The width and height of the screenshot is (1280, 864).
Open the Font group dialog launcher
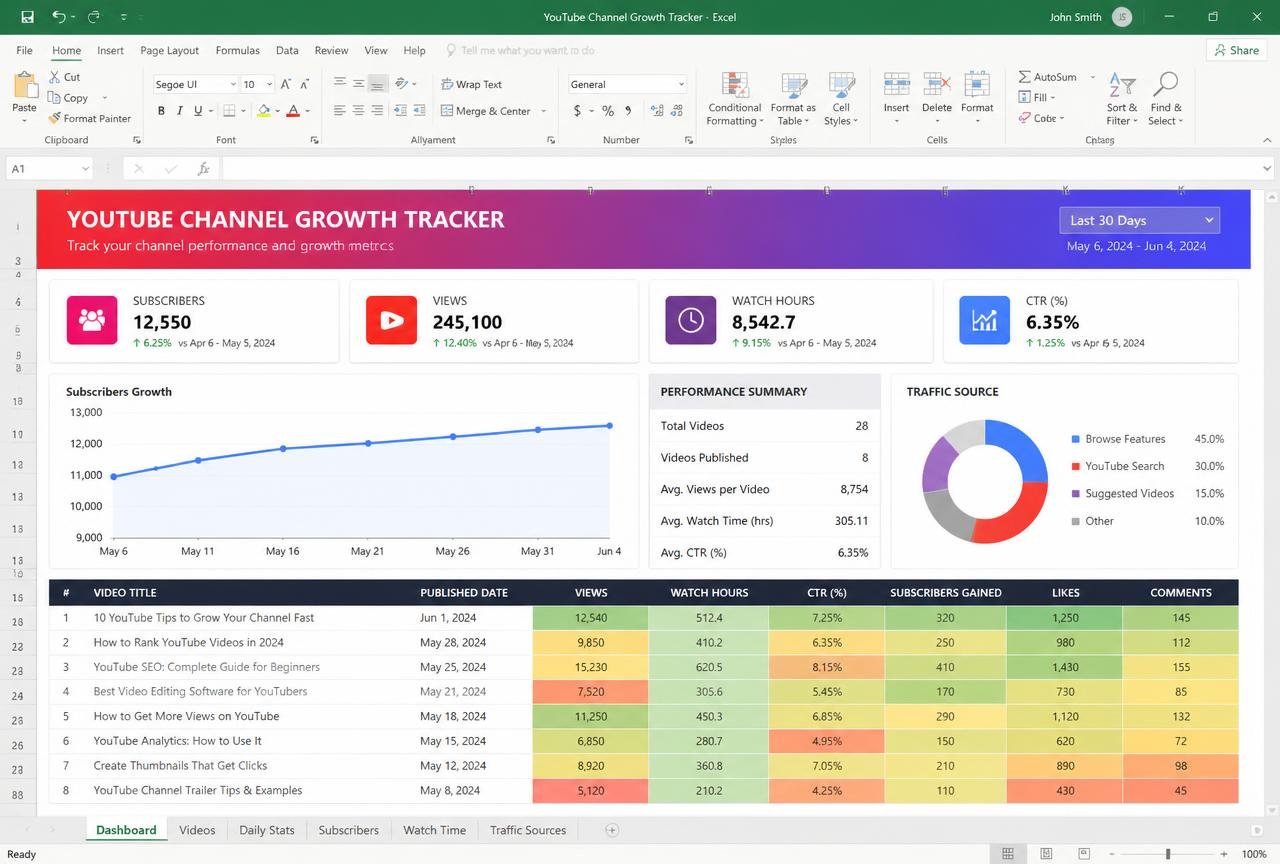(314, 140)
